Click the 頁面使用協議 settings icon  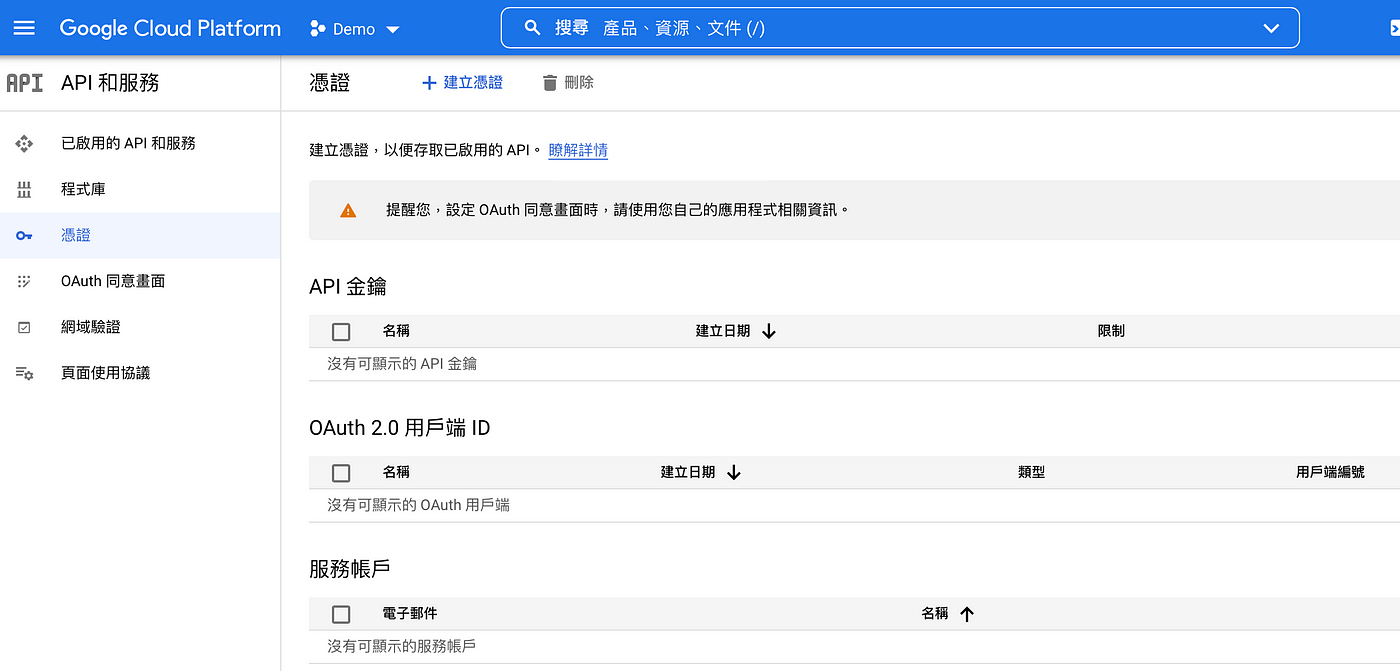25,374
